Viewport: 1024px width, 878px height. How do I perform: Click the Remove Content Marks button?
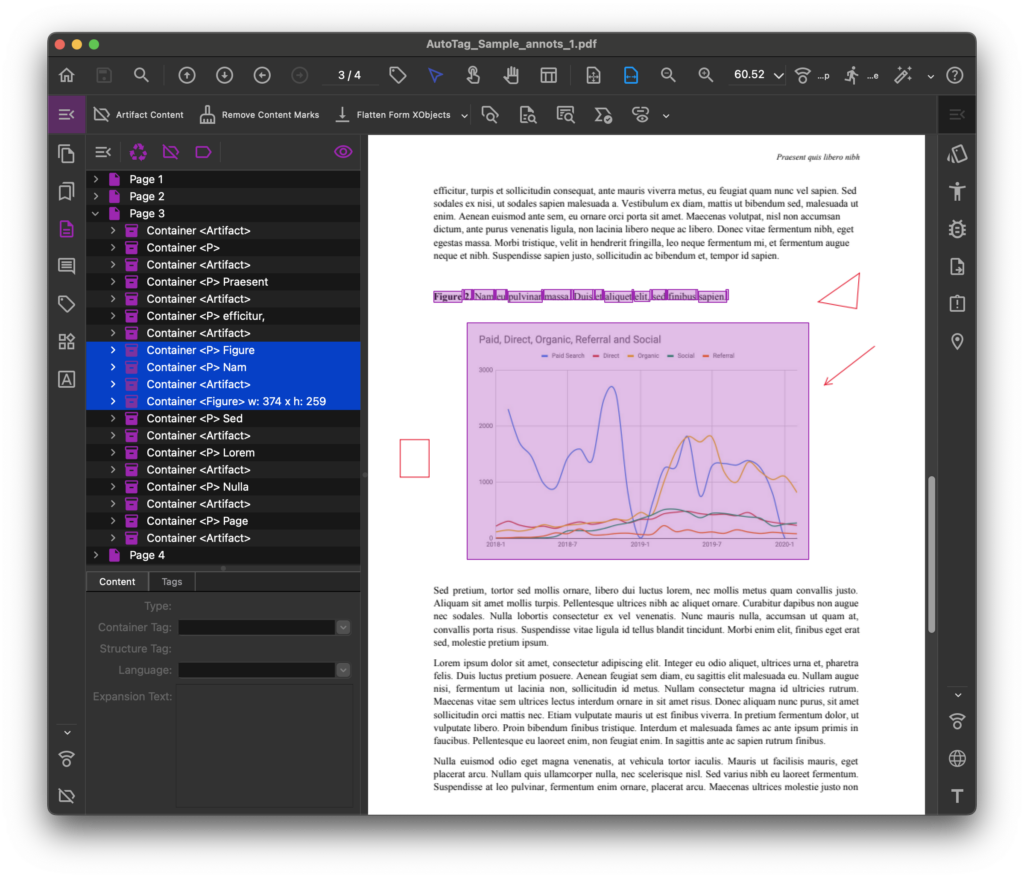(x=260, y=115)
